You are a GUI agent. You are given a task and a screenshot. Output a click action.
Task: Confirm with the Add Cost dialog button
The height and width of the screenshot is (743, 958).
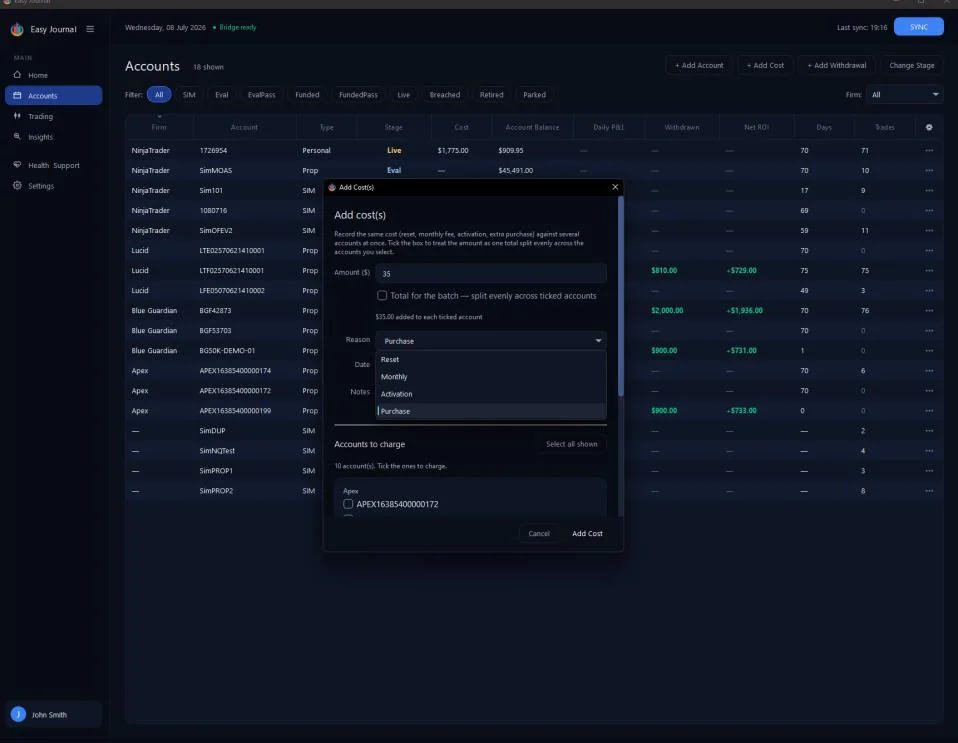587,533
